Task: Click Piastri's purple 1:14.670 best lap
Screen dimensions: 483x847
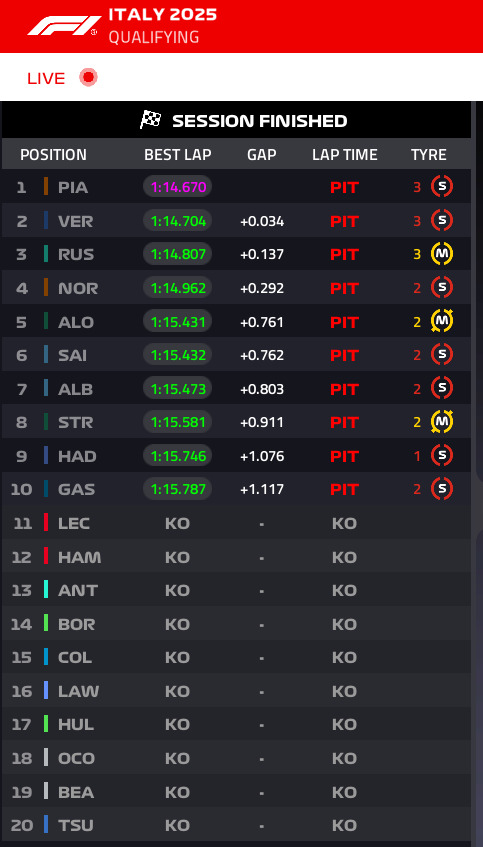Action: point(178,187)
